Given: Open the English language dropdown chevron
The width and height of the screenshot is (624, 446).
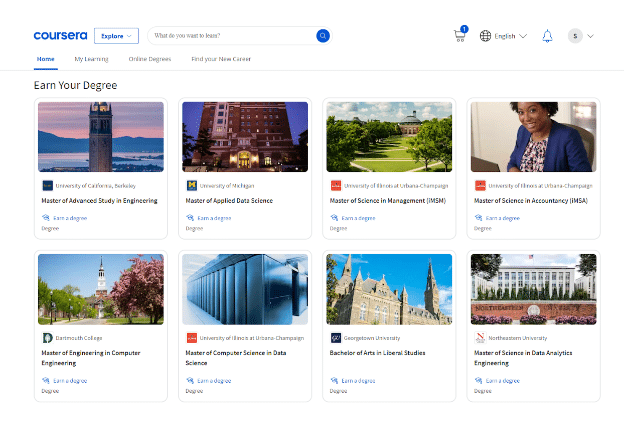Looking at the screenshot, I should [x=523, y=36].
